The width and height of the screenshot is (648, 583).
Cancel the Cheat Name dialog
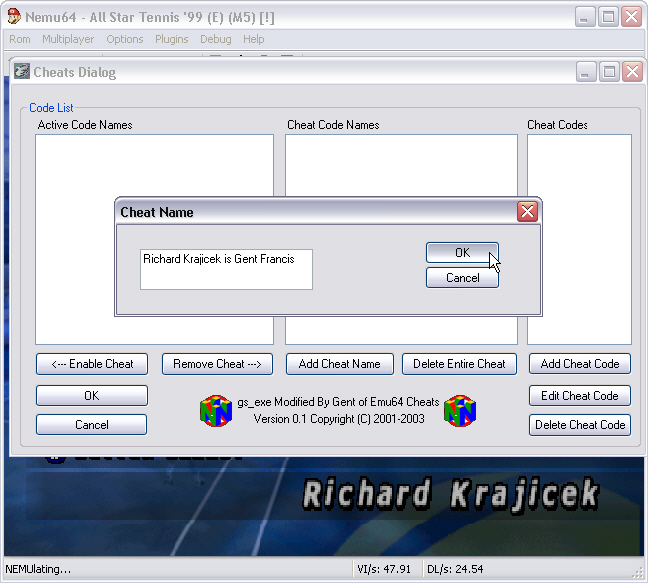coord(462,278)
